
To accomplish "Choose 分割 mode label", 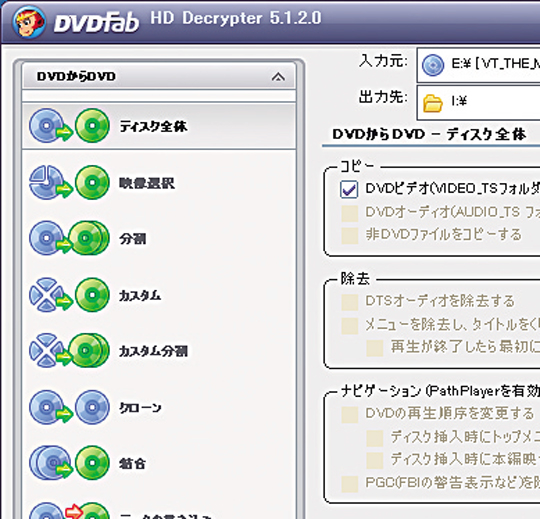I will (x=133, y=239).
